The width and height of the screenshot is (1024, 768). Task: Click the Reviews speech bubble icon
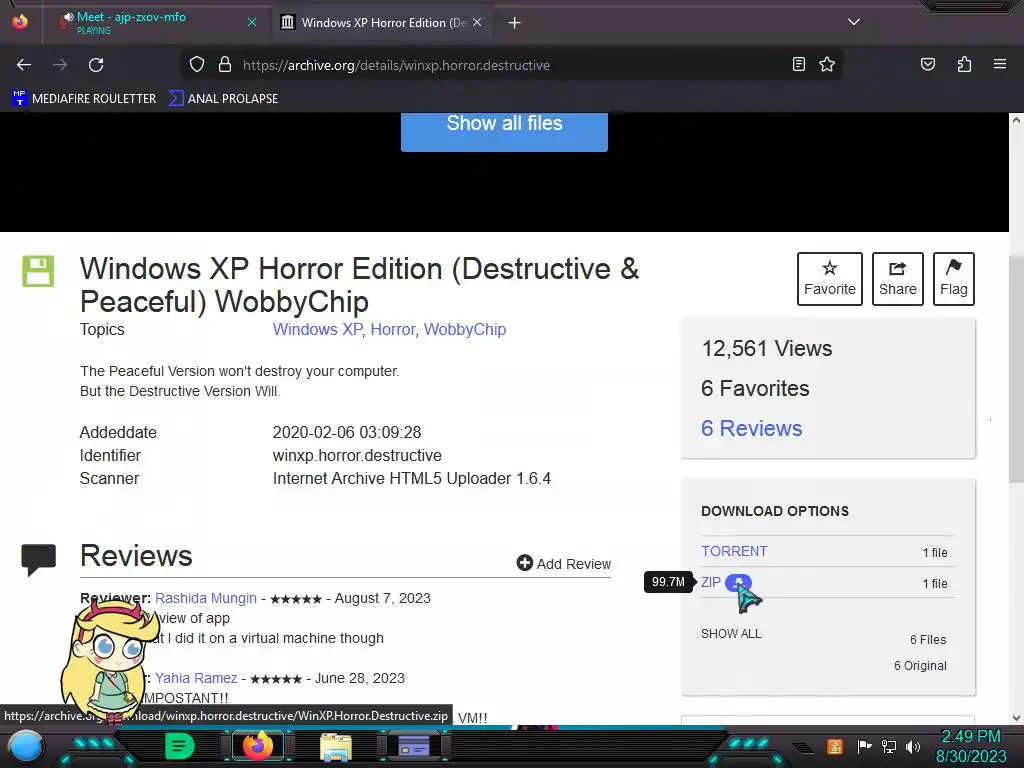[39, 560]
